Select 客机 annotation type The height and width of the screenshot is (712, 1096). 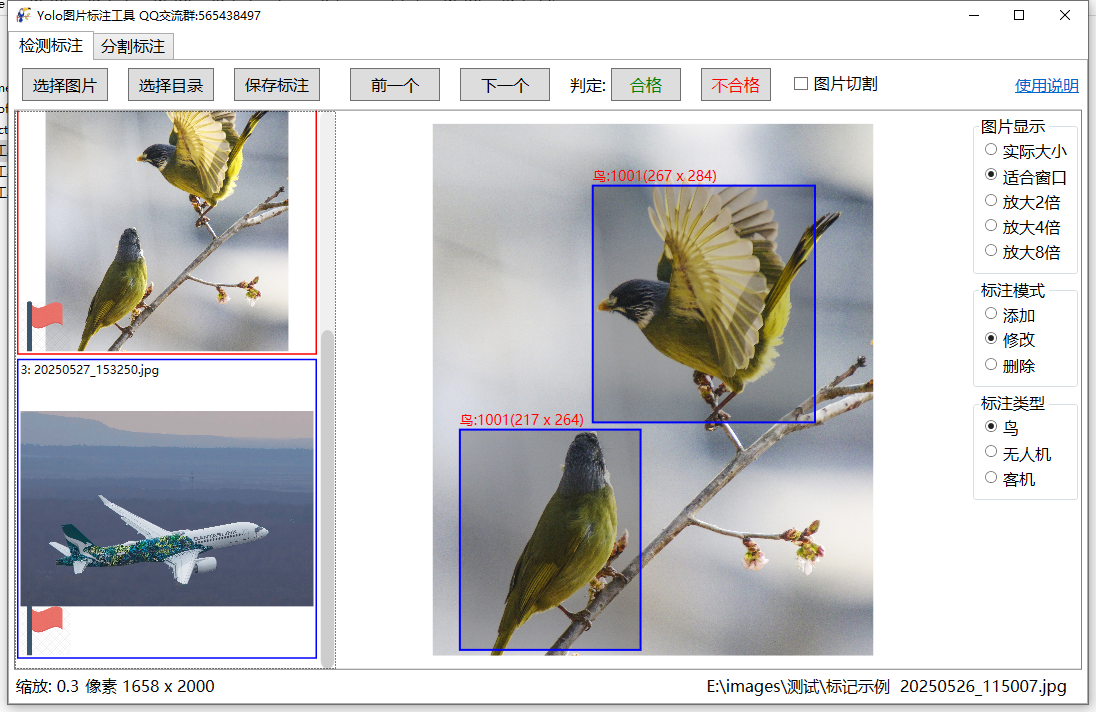pos(990,477)
